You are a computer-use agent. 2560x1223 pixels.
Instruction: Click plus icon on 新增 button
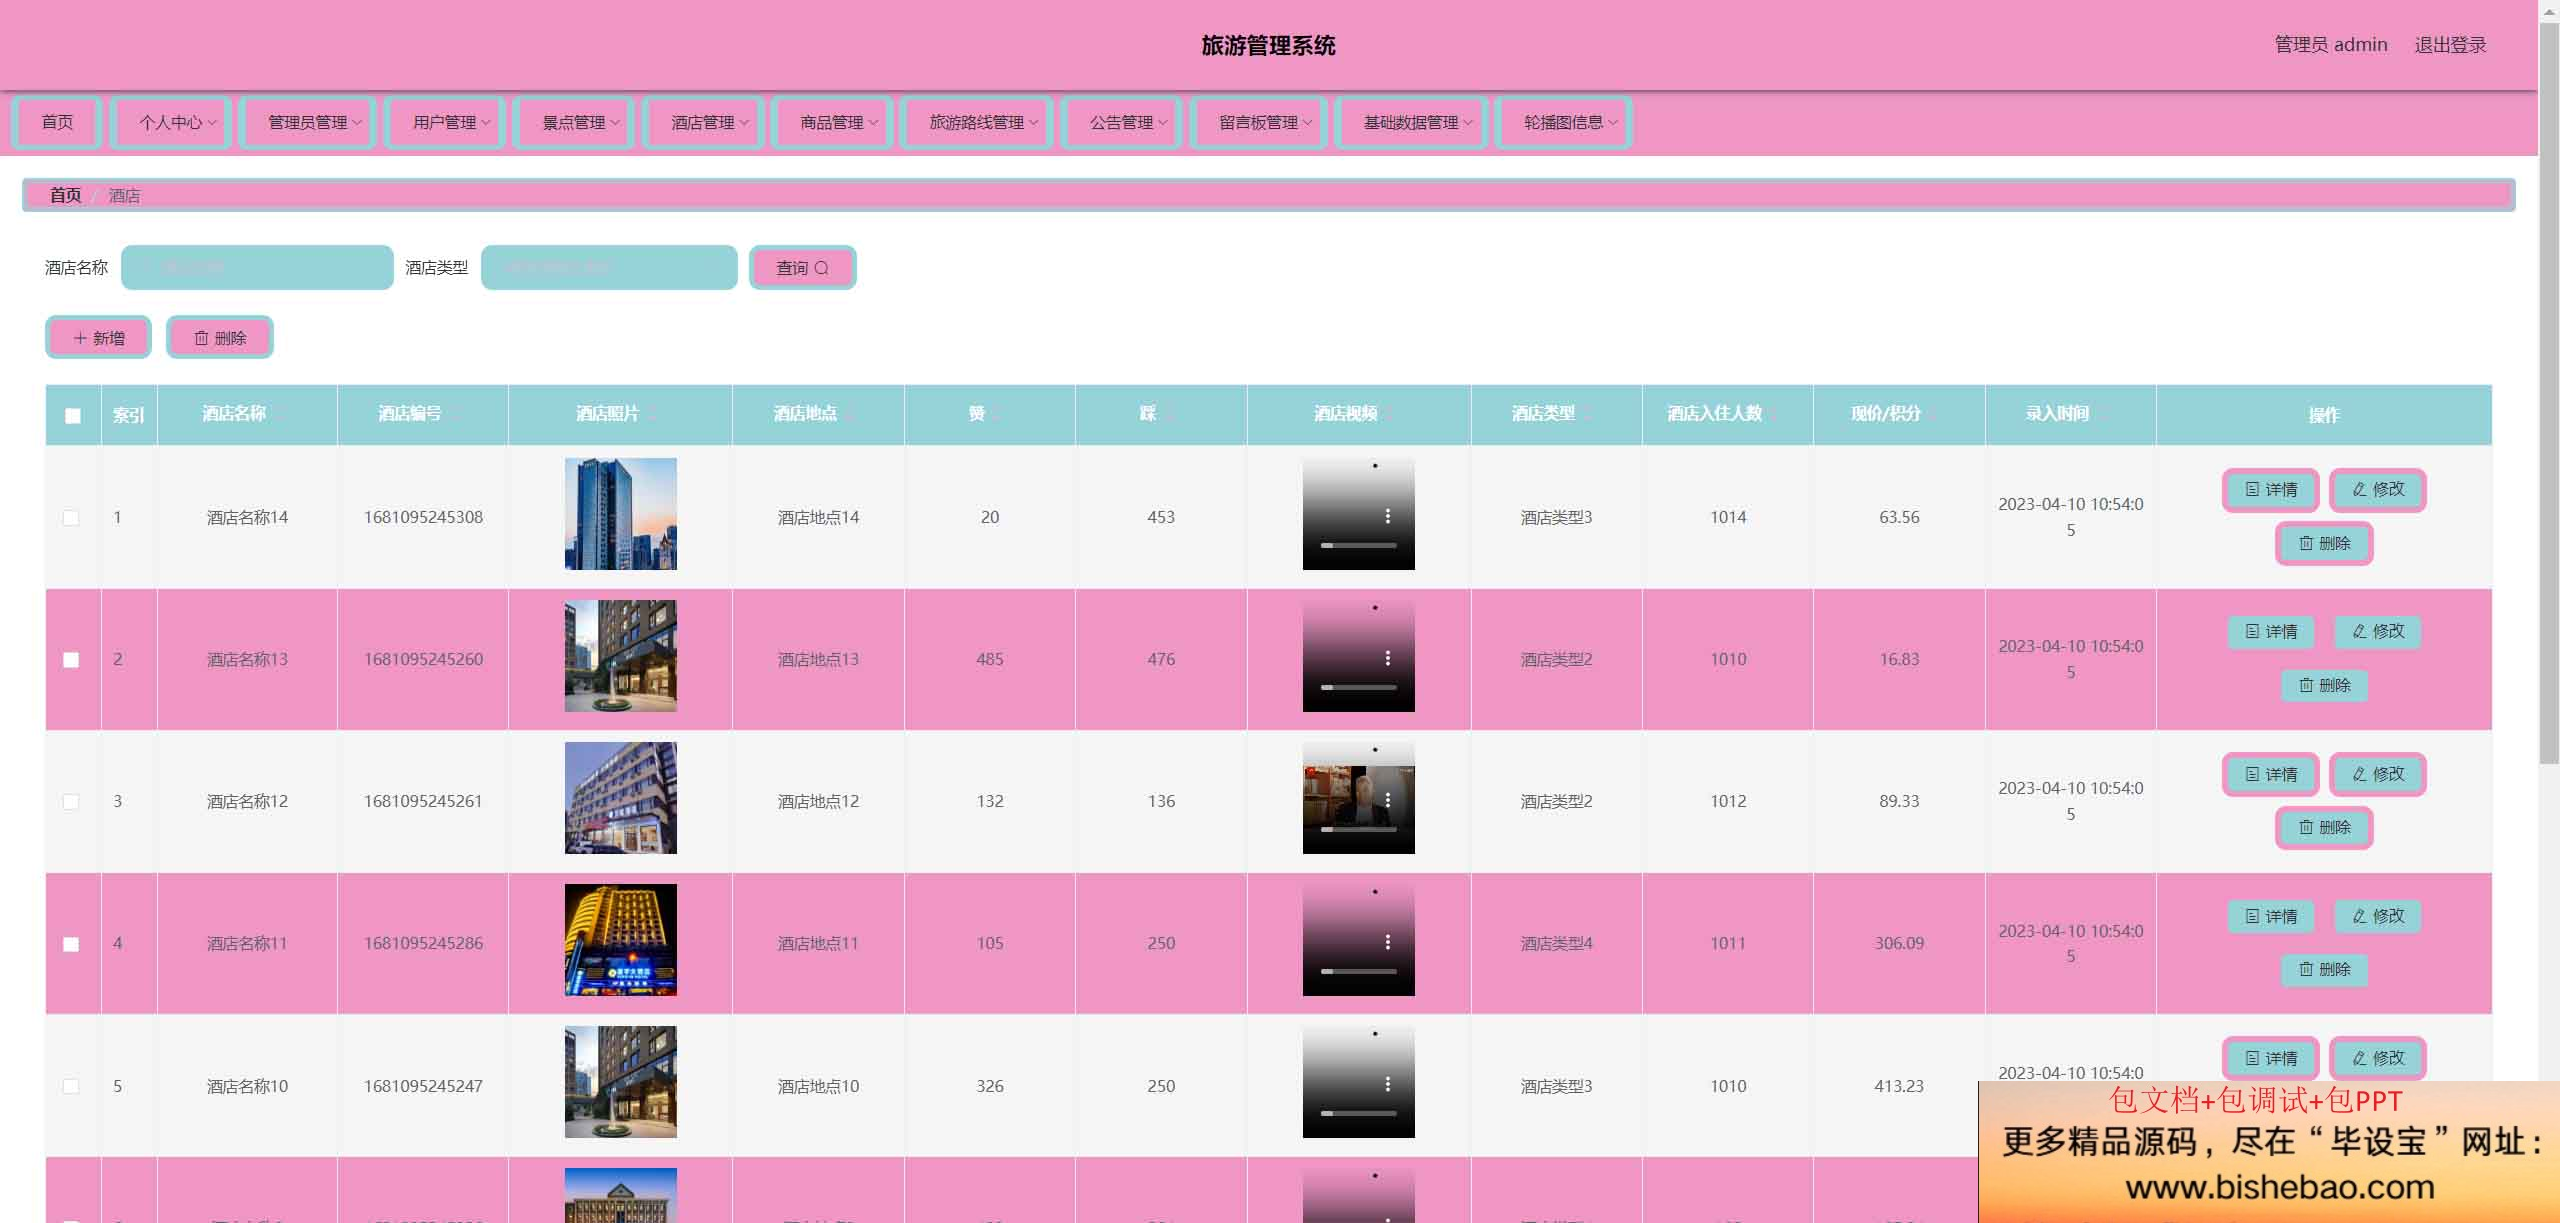(x=80, y=338)
